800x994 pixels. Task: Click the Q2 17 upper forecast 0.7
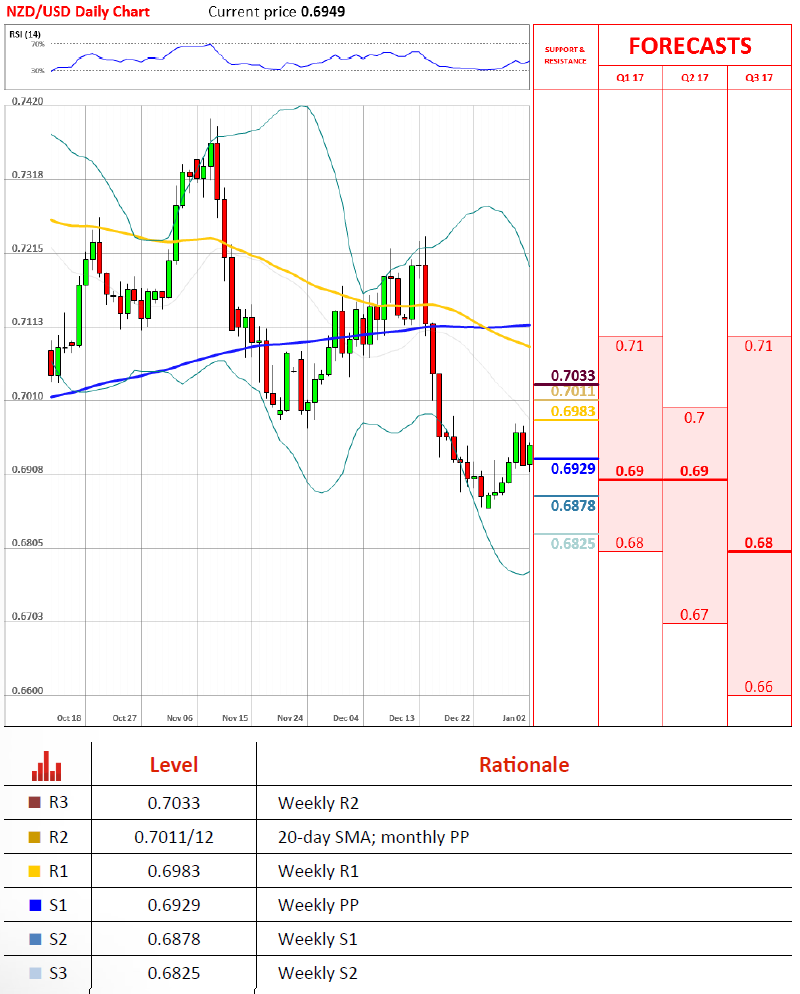pyautogui.click(x=694, y=418)
